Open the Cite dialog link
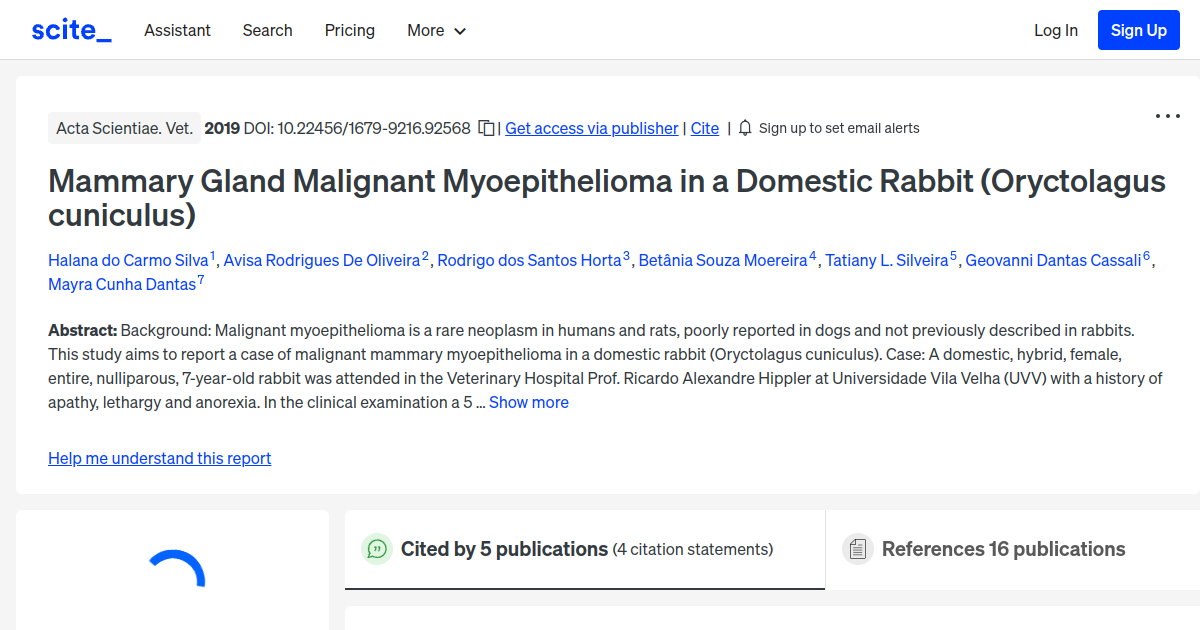 tap(704, 128)
